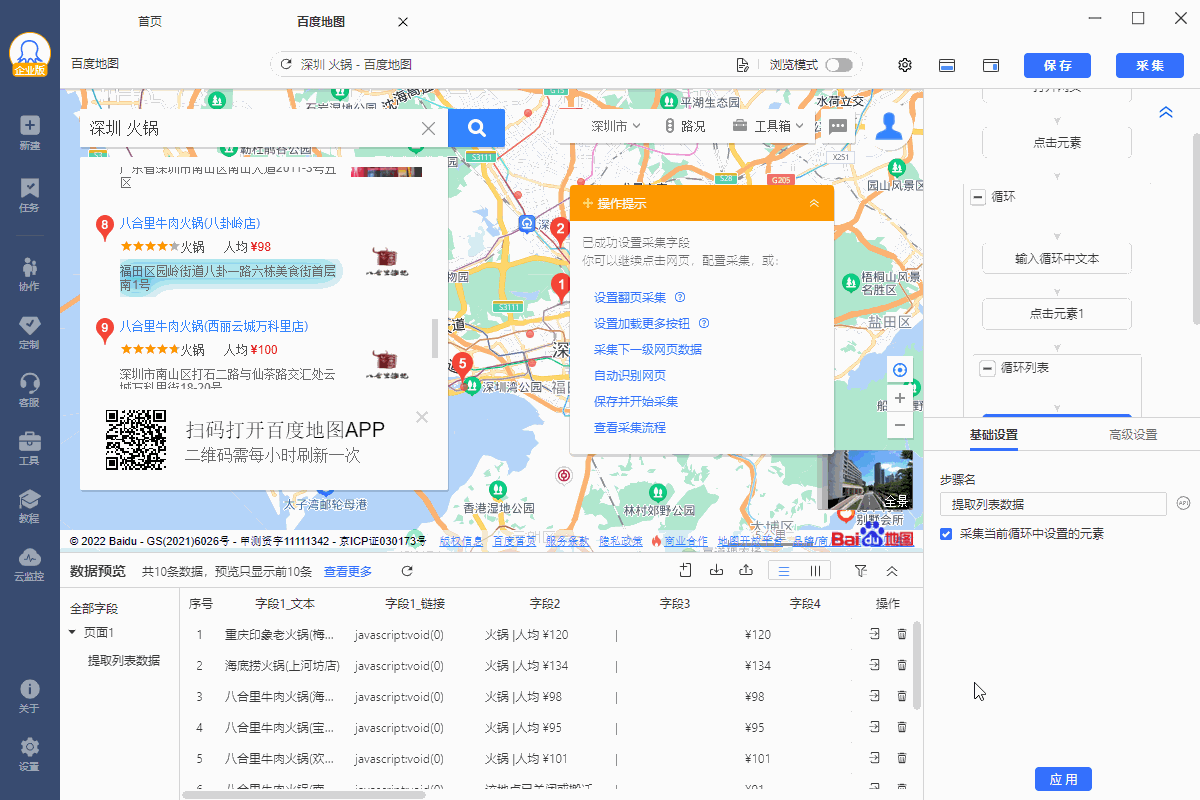
Task: Collapse the workflow with double chevron
Action: (1165, 113)
